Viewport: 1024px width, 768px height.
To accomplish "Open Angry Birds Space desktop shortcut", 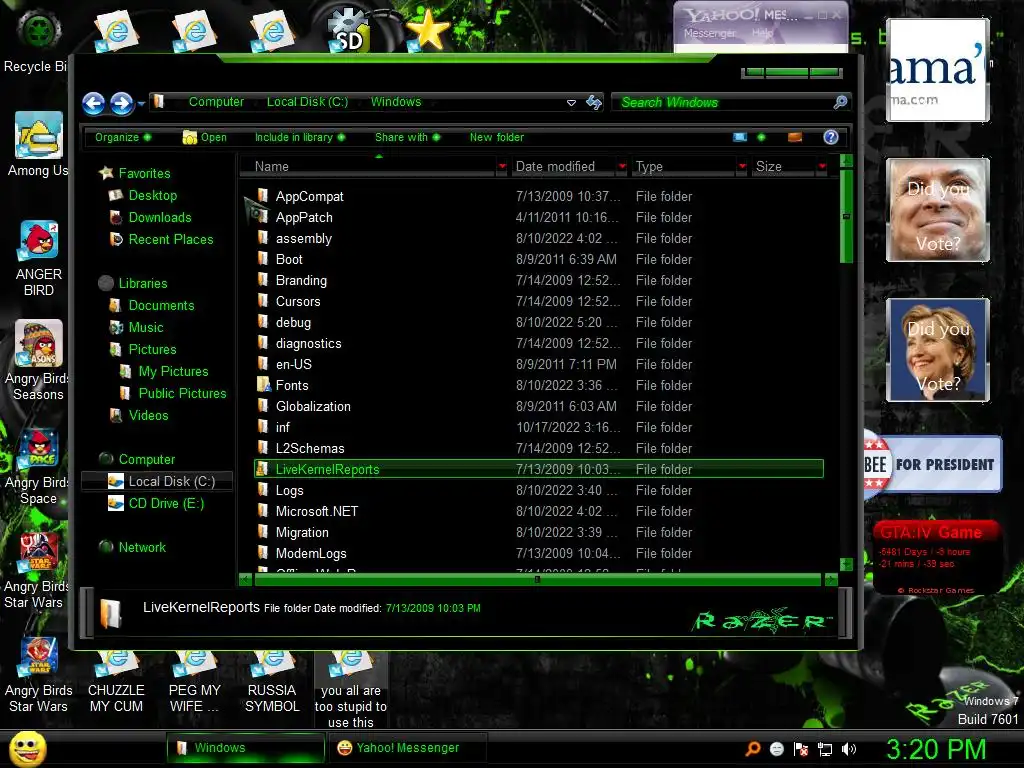I will tap(37, 466).
